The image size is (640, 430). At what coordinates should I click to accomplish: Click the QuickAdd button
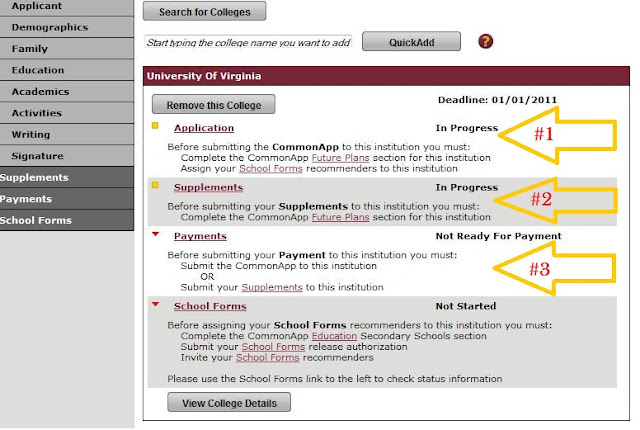coord(411,42)
